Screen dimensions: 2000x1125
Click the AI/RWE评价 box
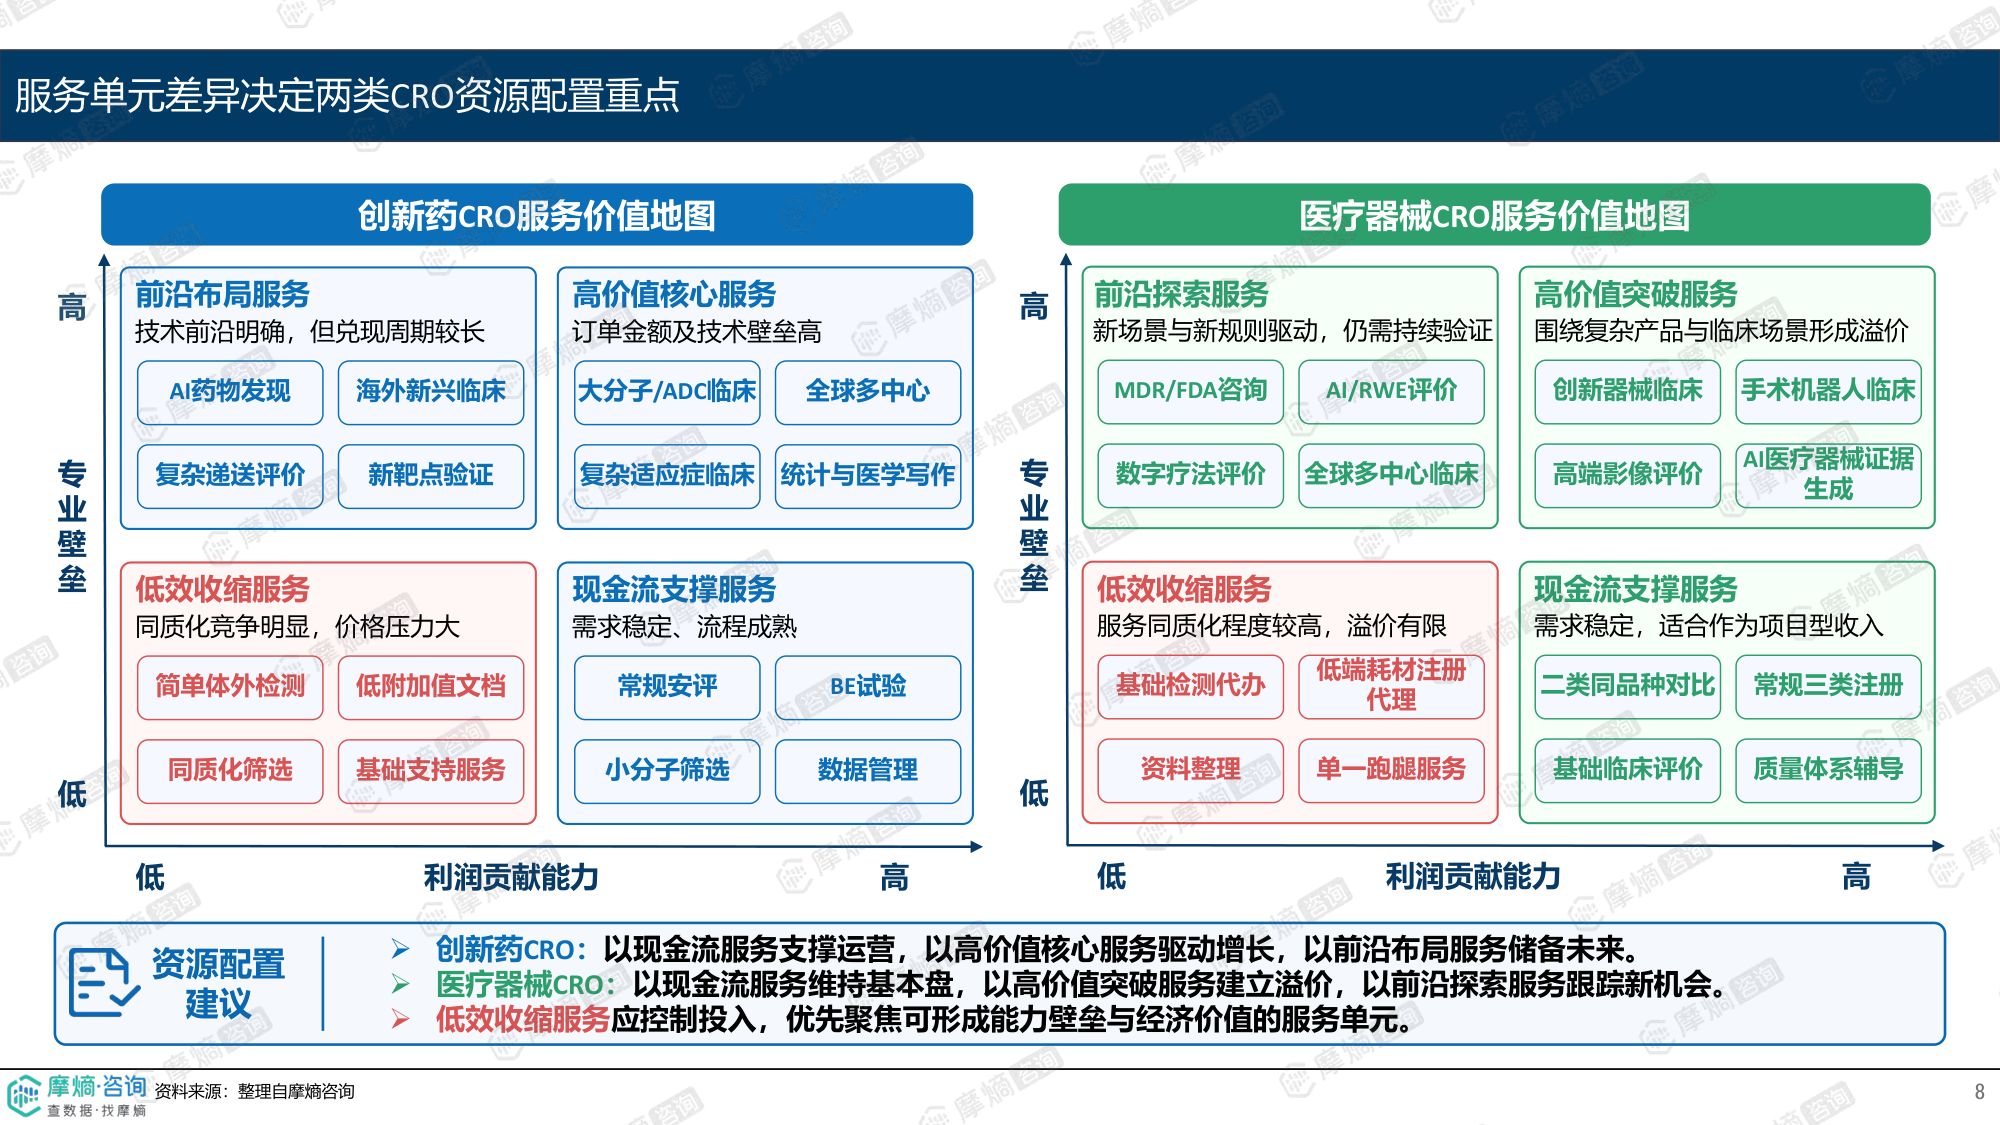(x=1392, y=390)
